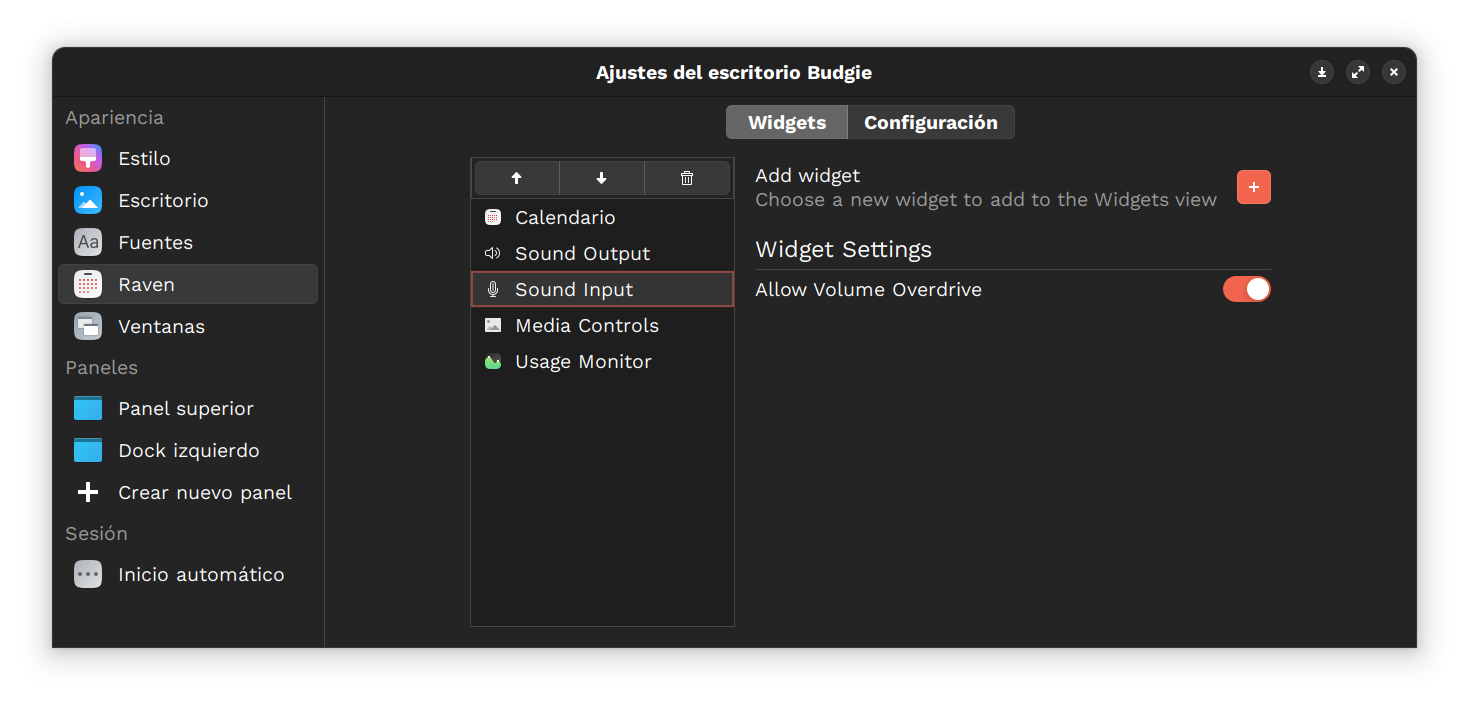Click the Fuentes Aa icon
Image resolution: width=1469 pixels, height=706 pixels.
click(87, 242)
